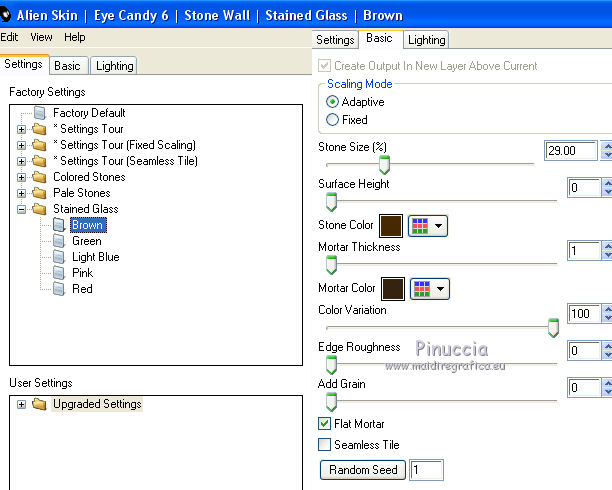Image resolution: width=612 pixels, height=490 pixels.
Task: Click the Red preset file icon
Action: (59, 289)
